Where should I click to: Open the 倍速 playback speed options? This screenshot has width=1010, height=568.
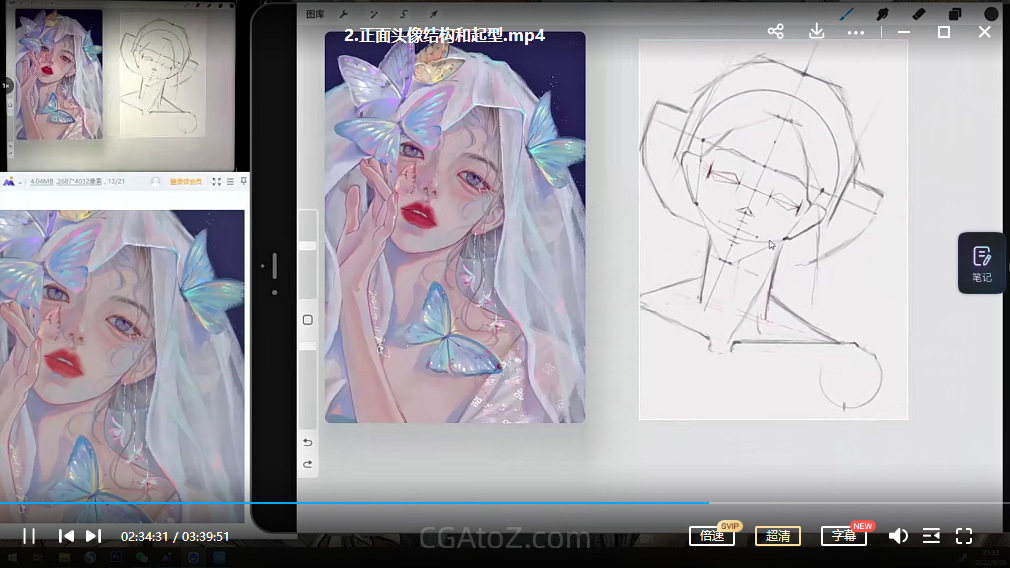coord(712,536)
